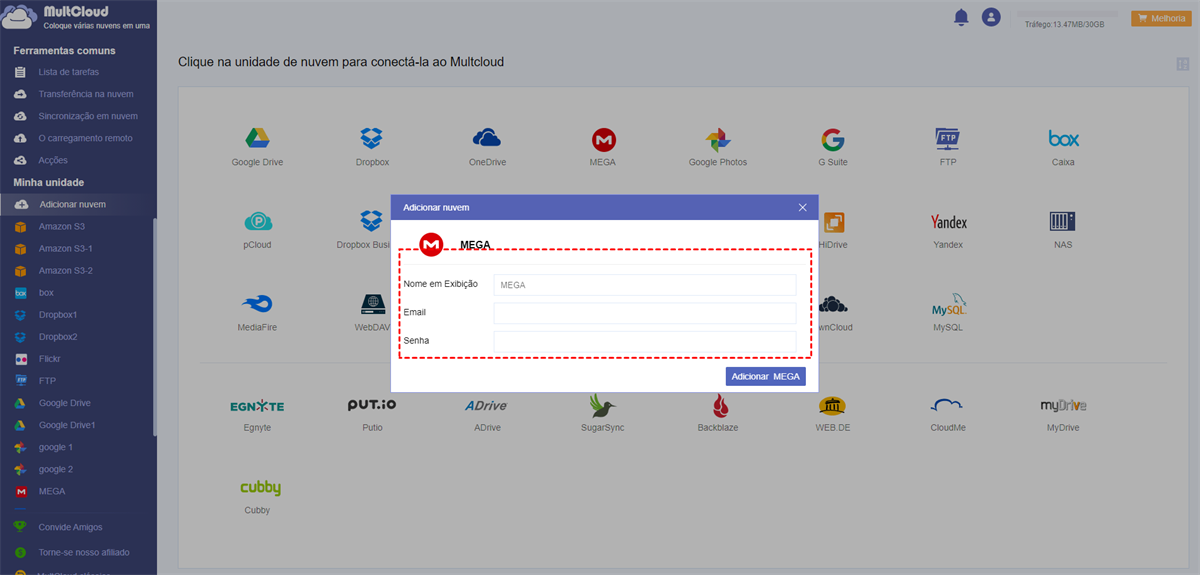Screen dimensions: 1200x575
Task: Select the OneDrive cloud icon
Action: pyautogui.click(x=487, y=139)
